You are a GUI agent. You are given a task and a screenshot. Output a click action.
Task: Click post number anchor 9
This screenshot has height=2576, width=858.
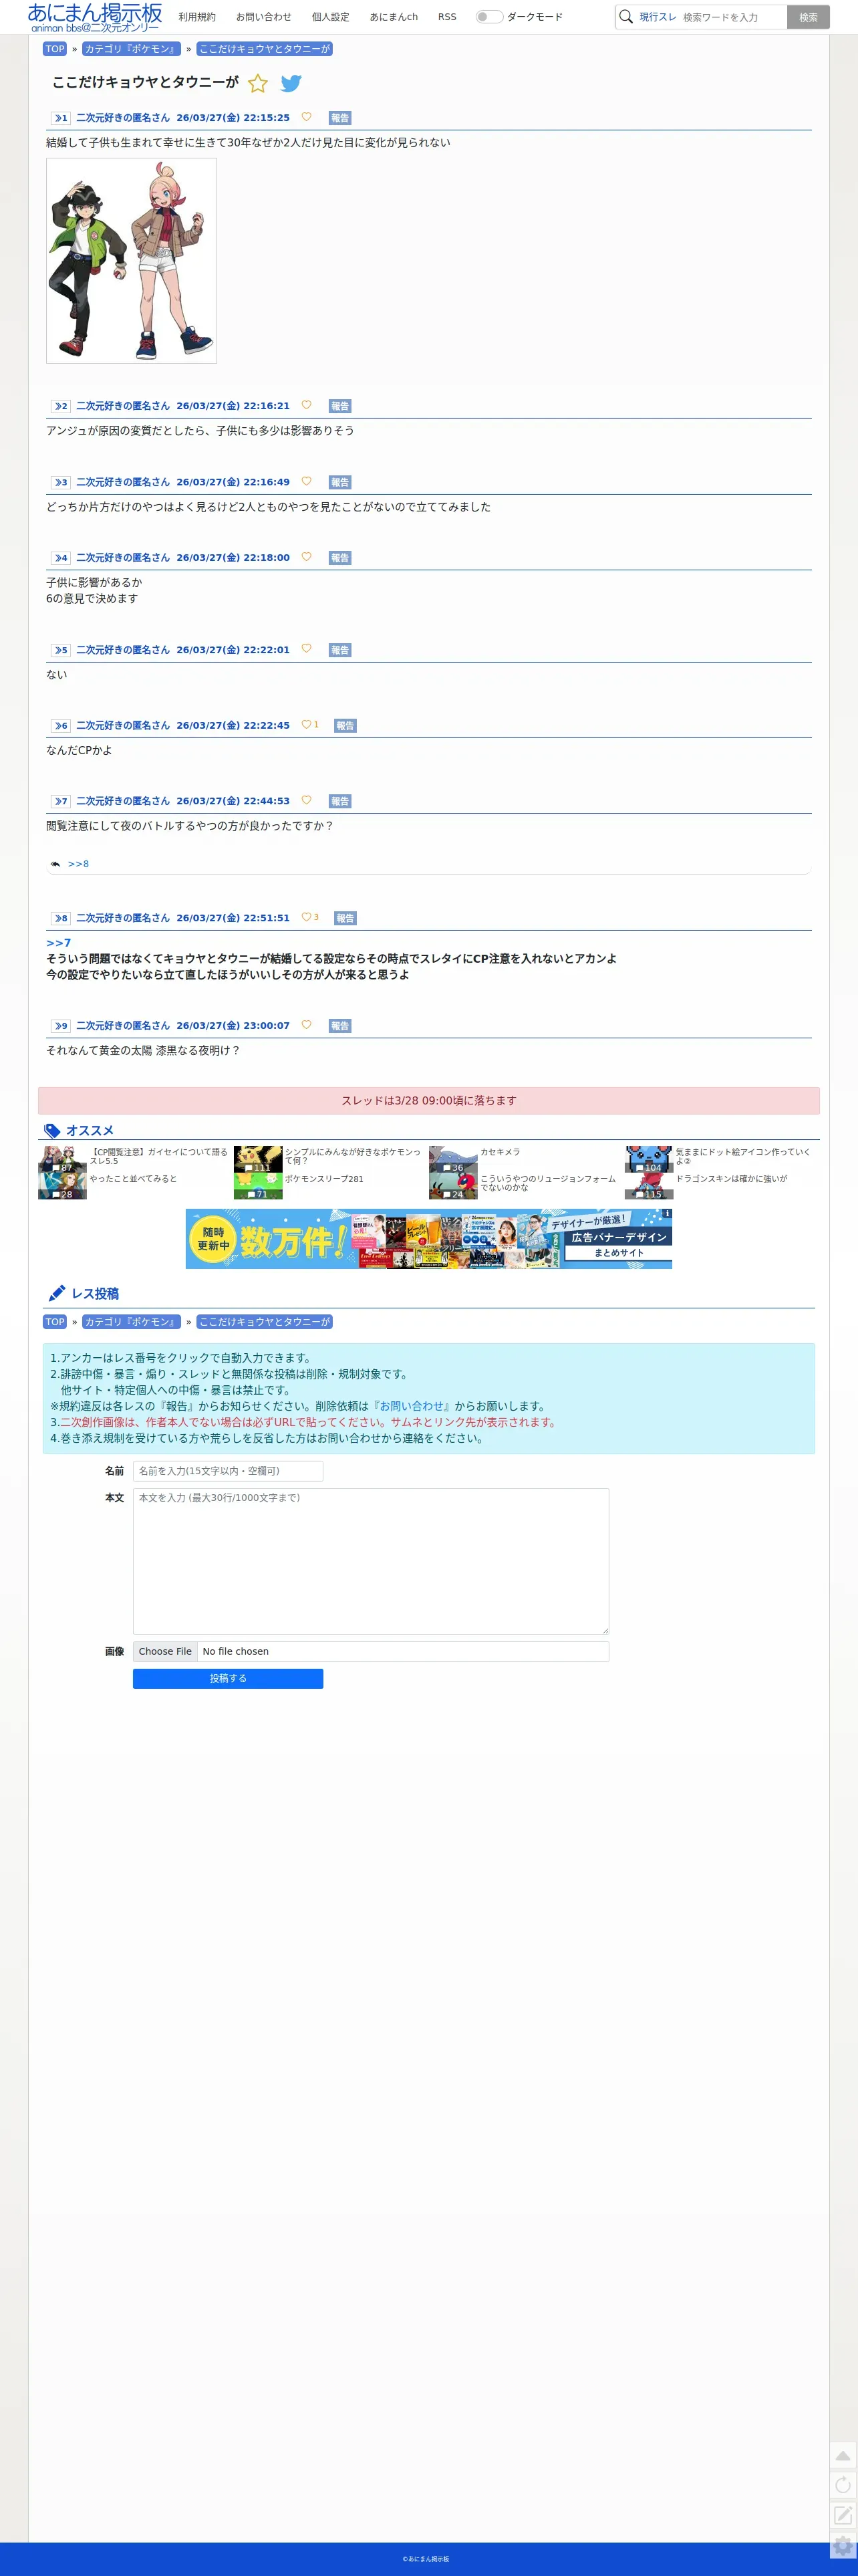(x=61, y=1026)
